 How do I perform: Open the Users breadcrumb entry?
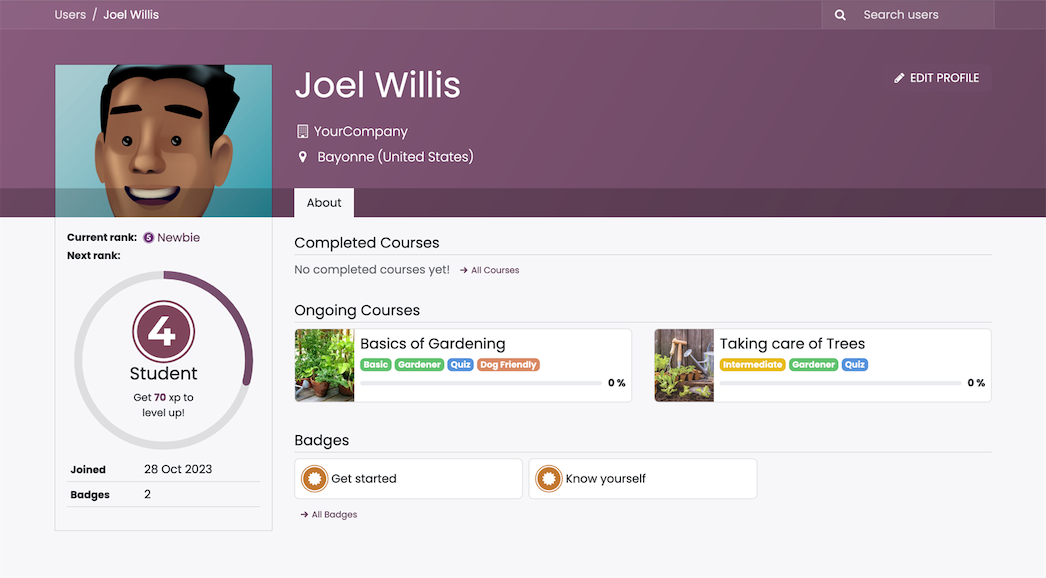tap(69, 14)
